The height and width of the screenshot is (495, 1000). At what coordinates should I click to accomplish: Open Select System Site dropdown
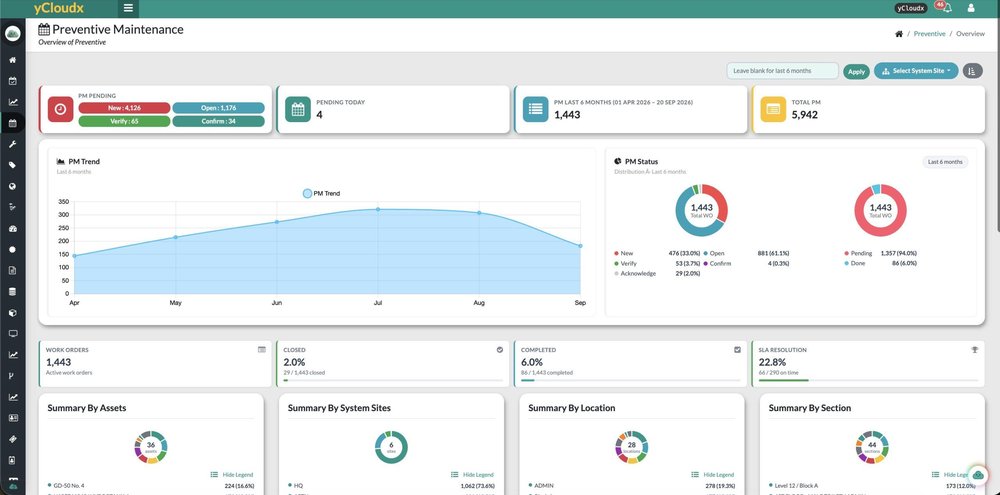point(916,71)
